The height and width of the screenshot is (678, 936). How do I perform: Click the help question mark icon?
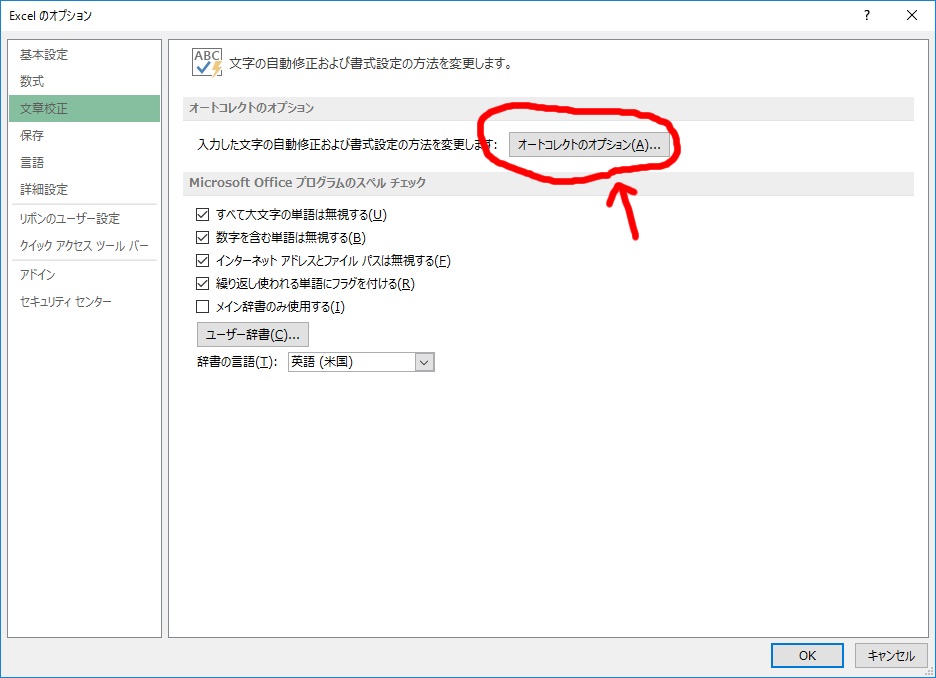click(x=867, y=16)
